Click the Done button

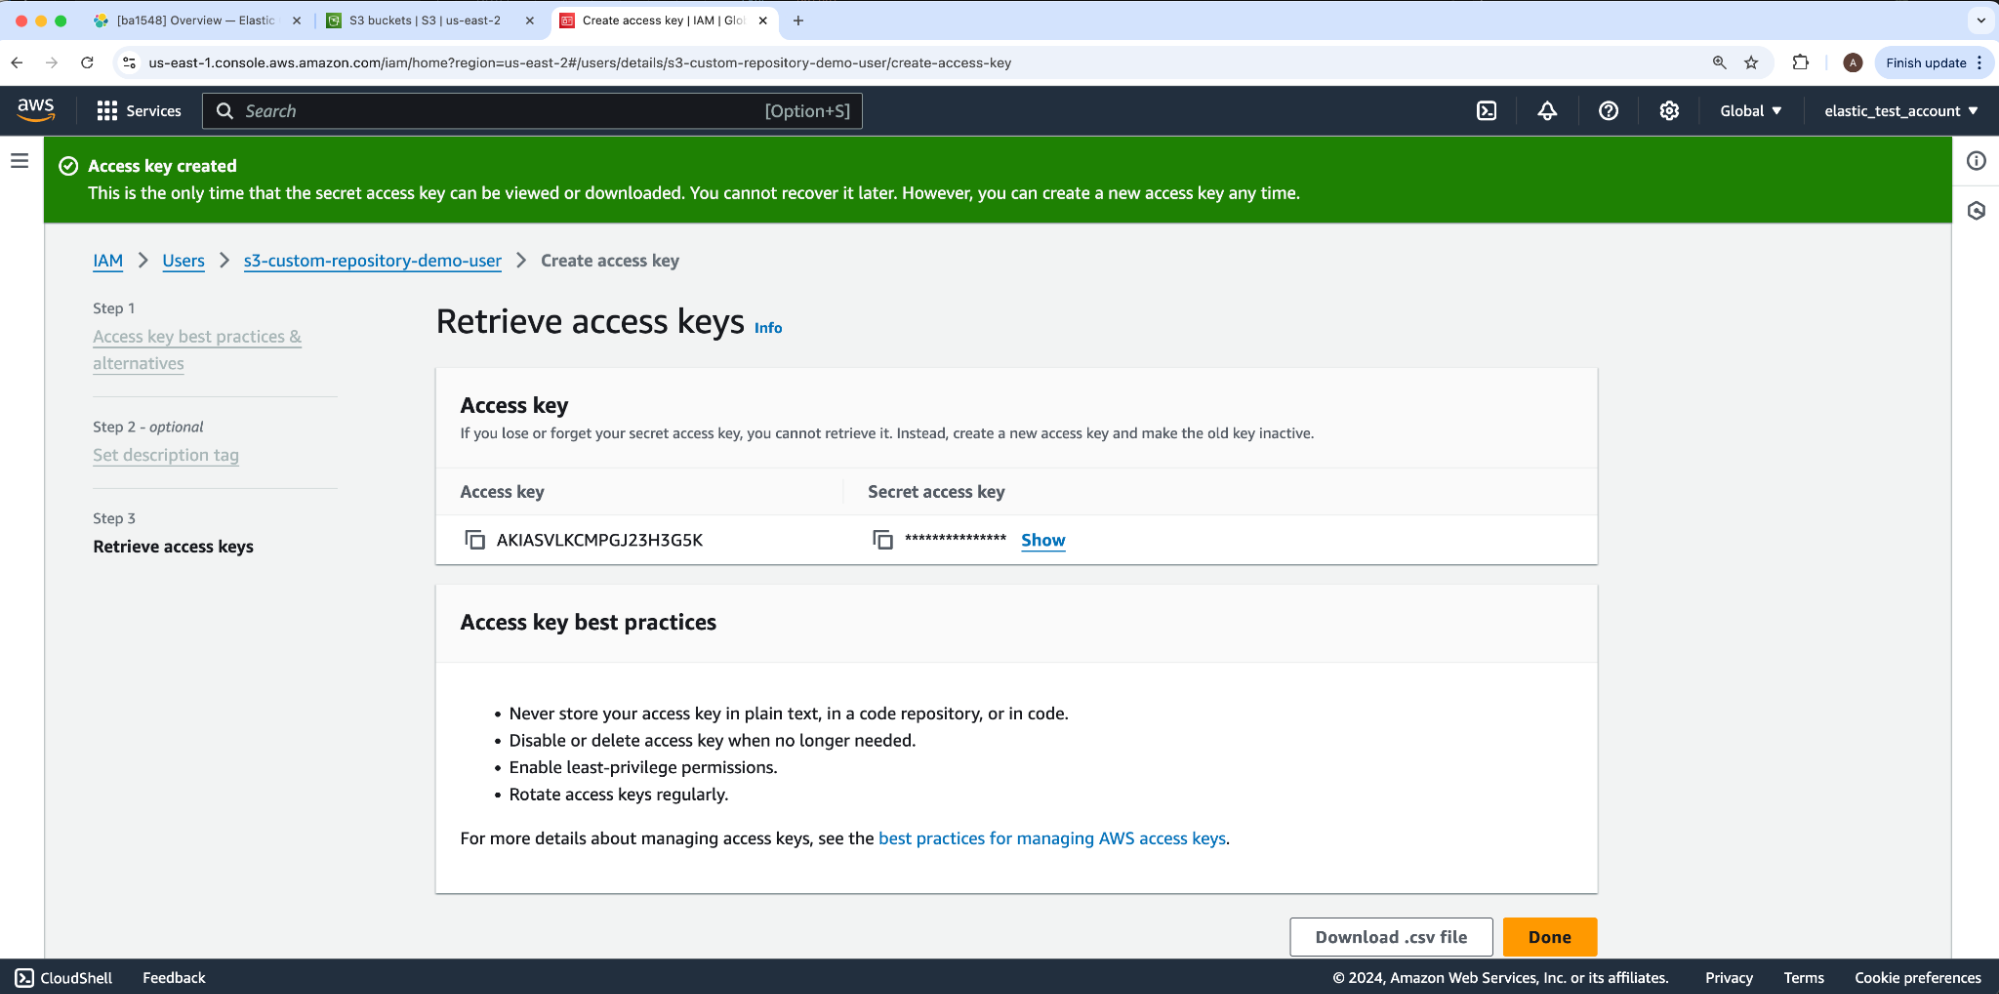click(1549, 937)
